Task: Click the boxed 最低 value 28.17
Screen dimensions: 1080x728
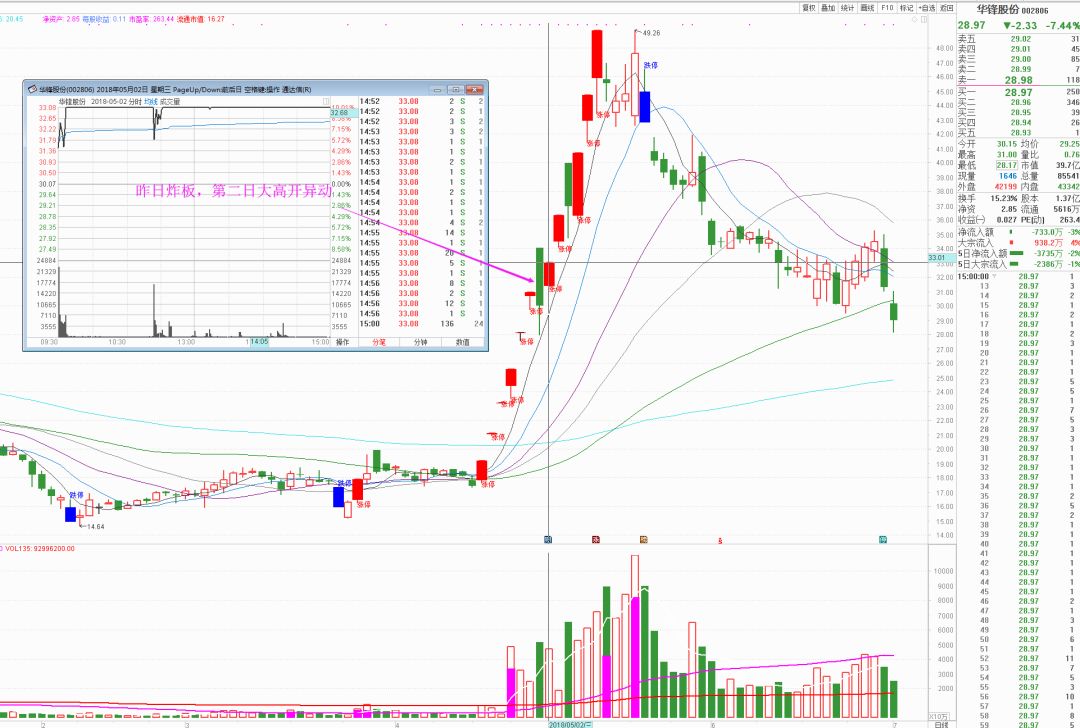Action: pyautogui.click(x=1006, y=165)
